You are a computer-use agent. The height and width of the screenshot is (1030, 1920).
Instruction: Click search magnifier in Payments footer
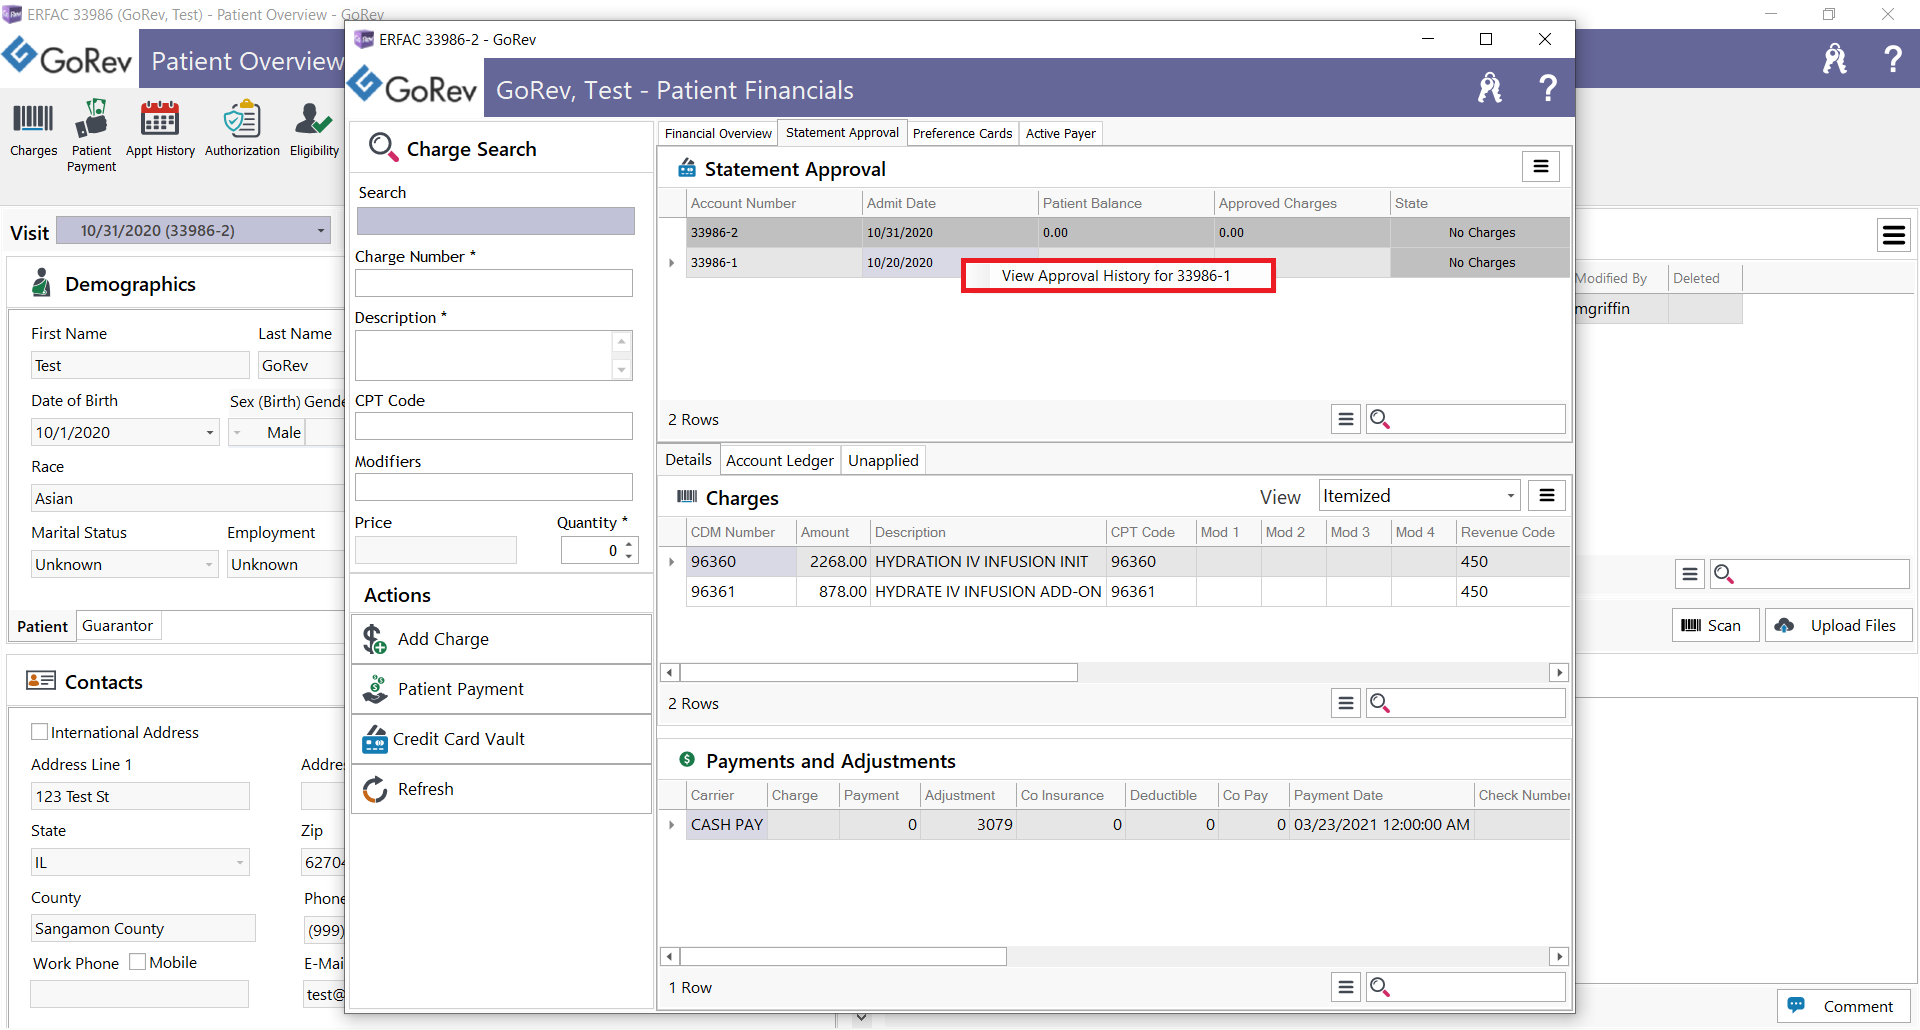[1380, 987]
